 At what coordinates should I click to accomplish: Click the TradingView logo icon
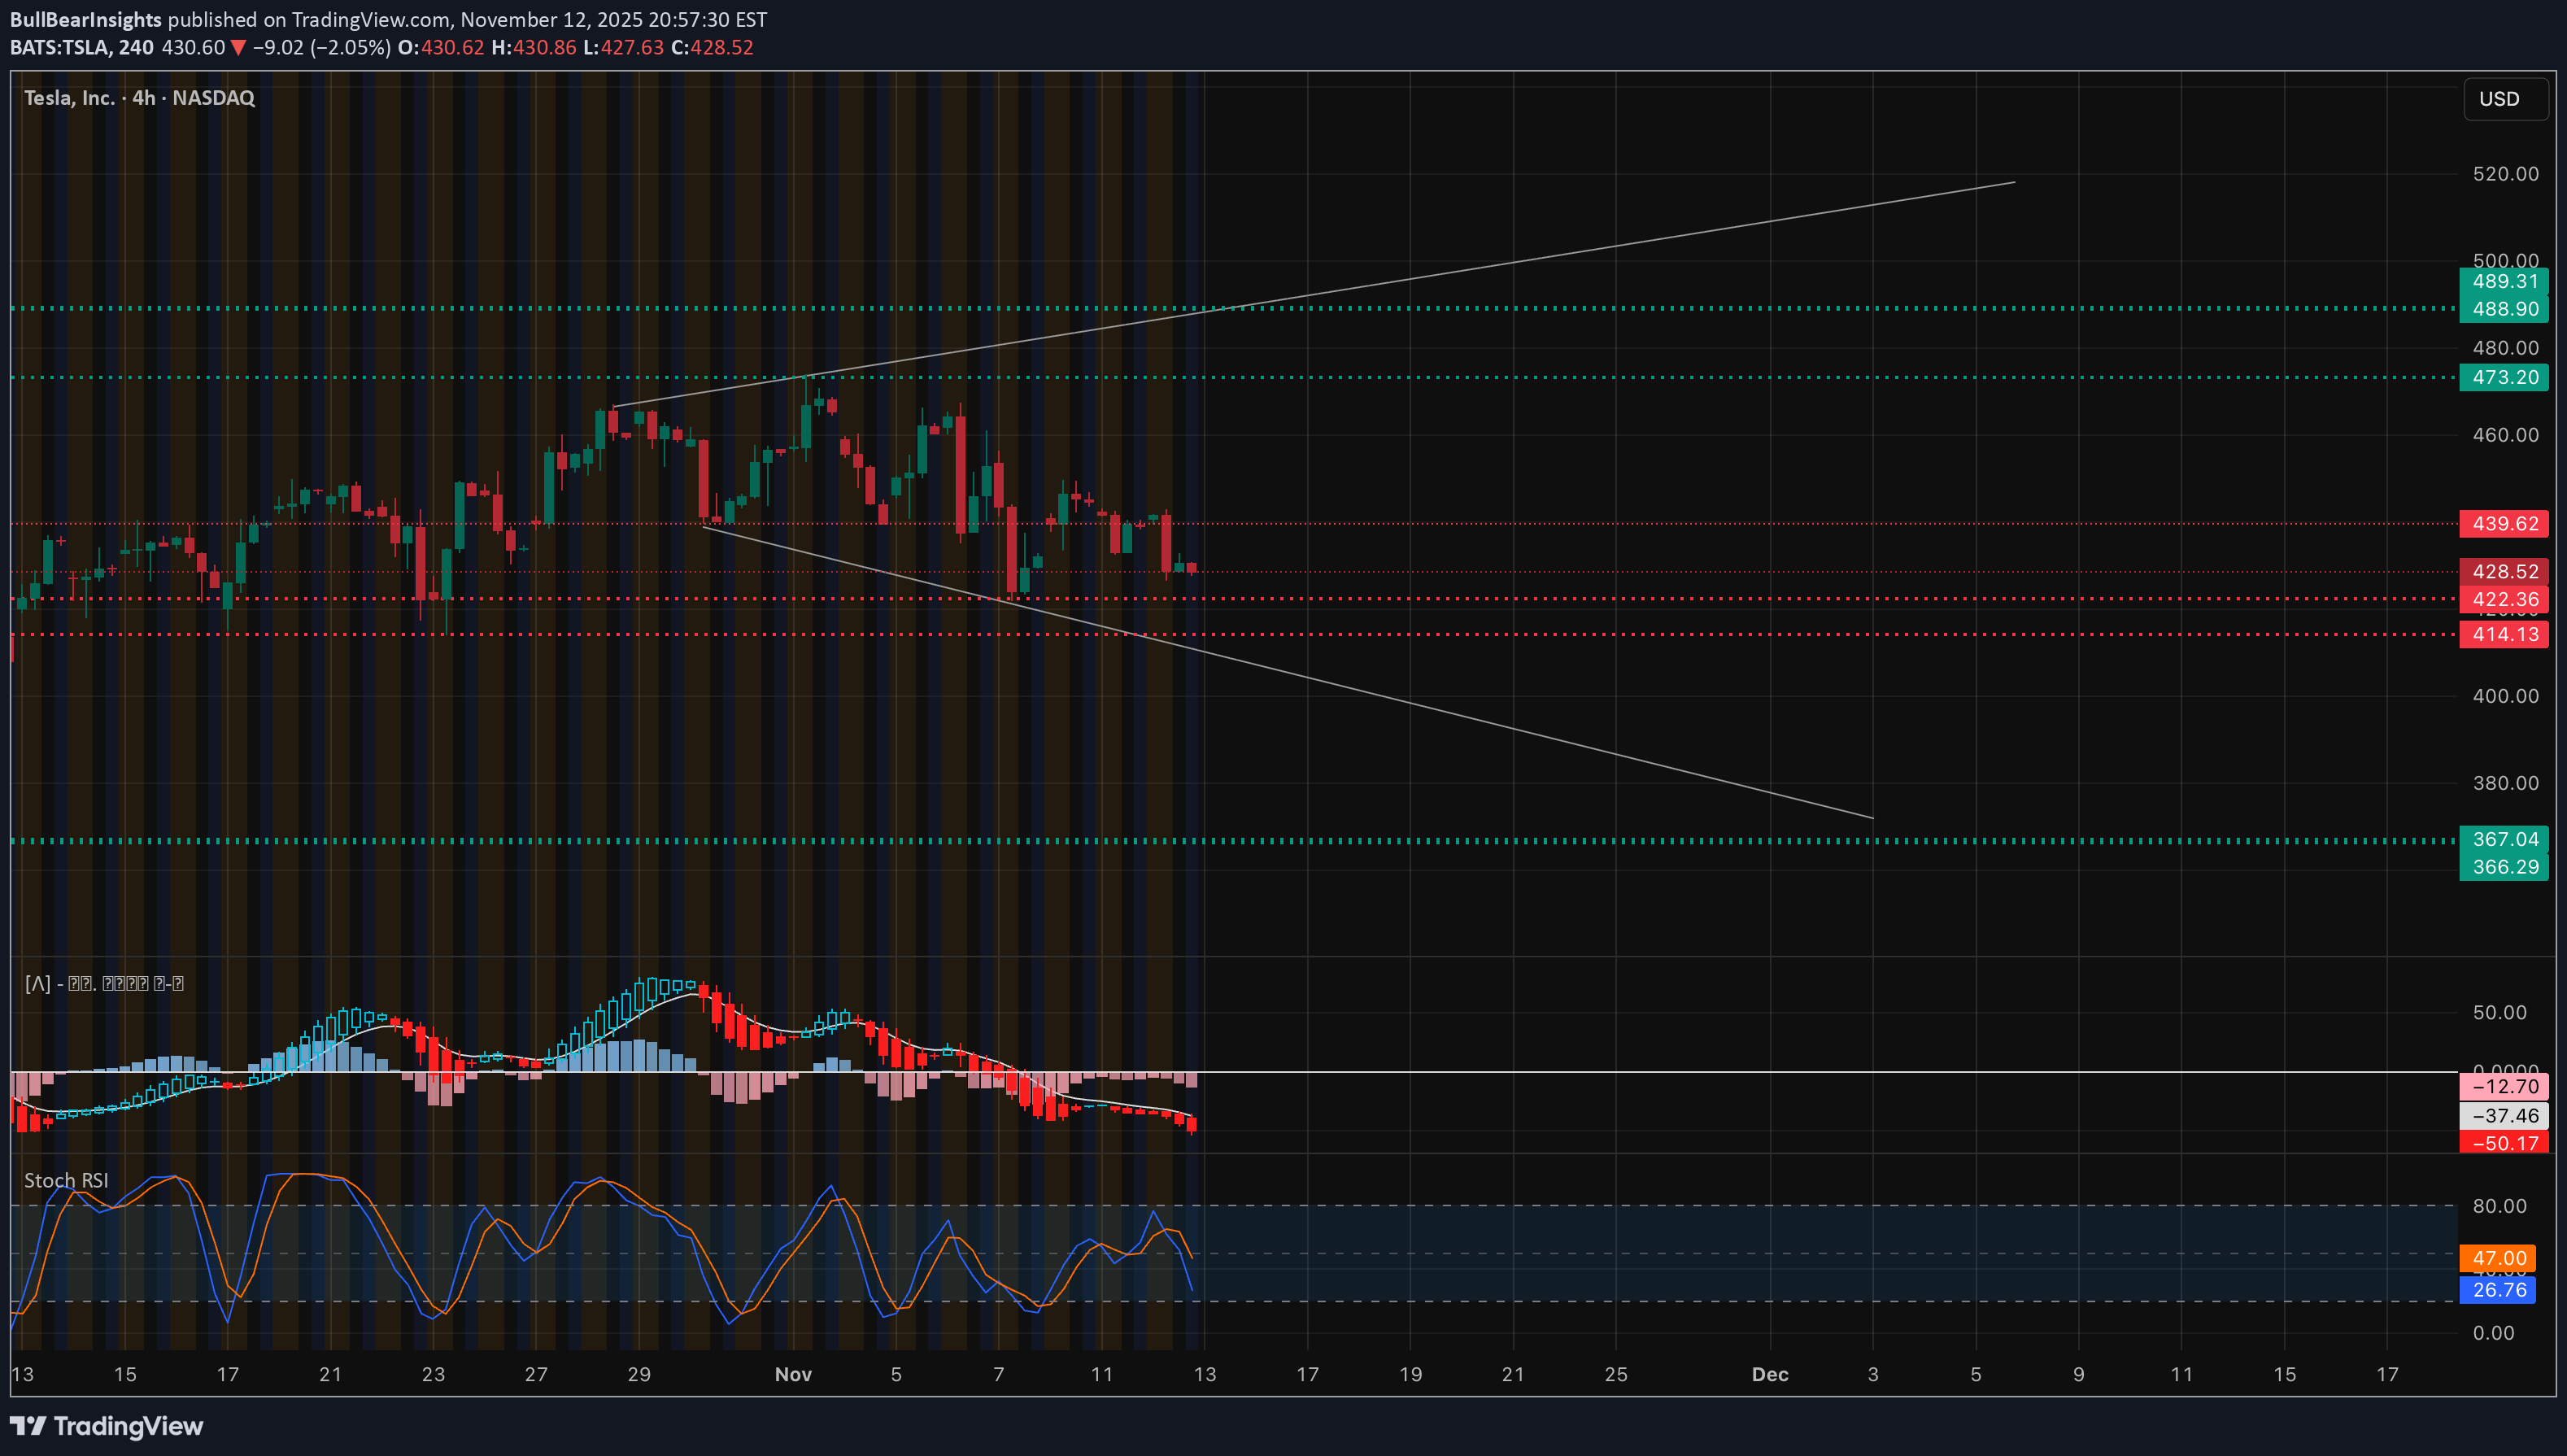coord(28,1426)
